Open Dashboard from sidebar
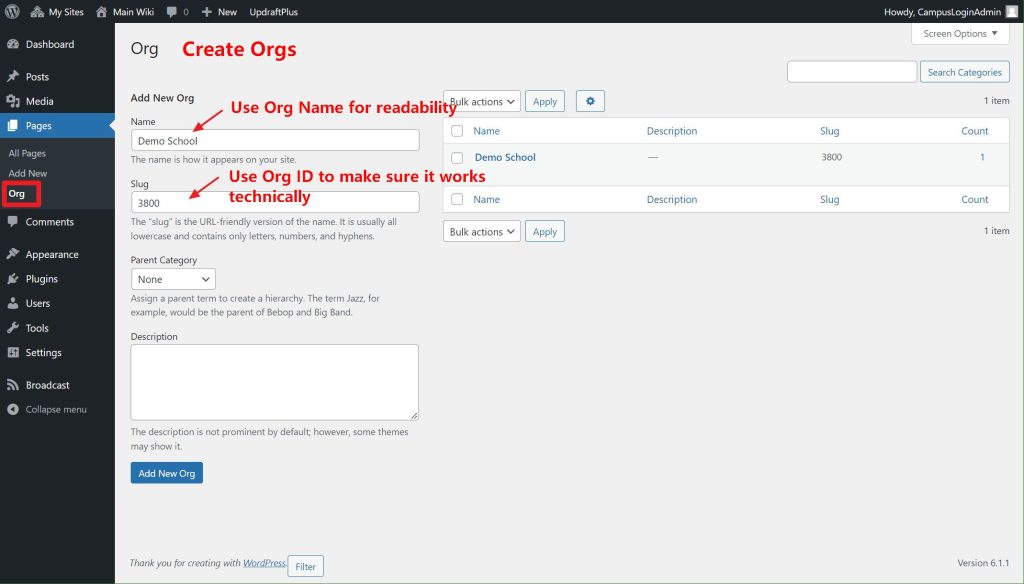The width and height of the screenshot is (1024, 584). [x=49, y=45]
